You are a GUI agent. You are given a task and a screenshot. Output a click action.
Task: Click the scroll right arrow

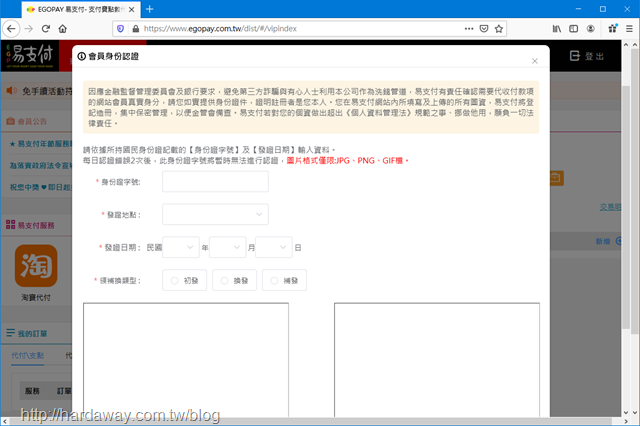627,421
